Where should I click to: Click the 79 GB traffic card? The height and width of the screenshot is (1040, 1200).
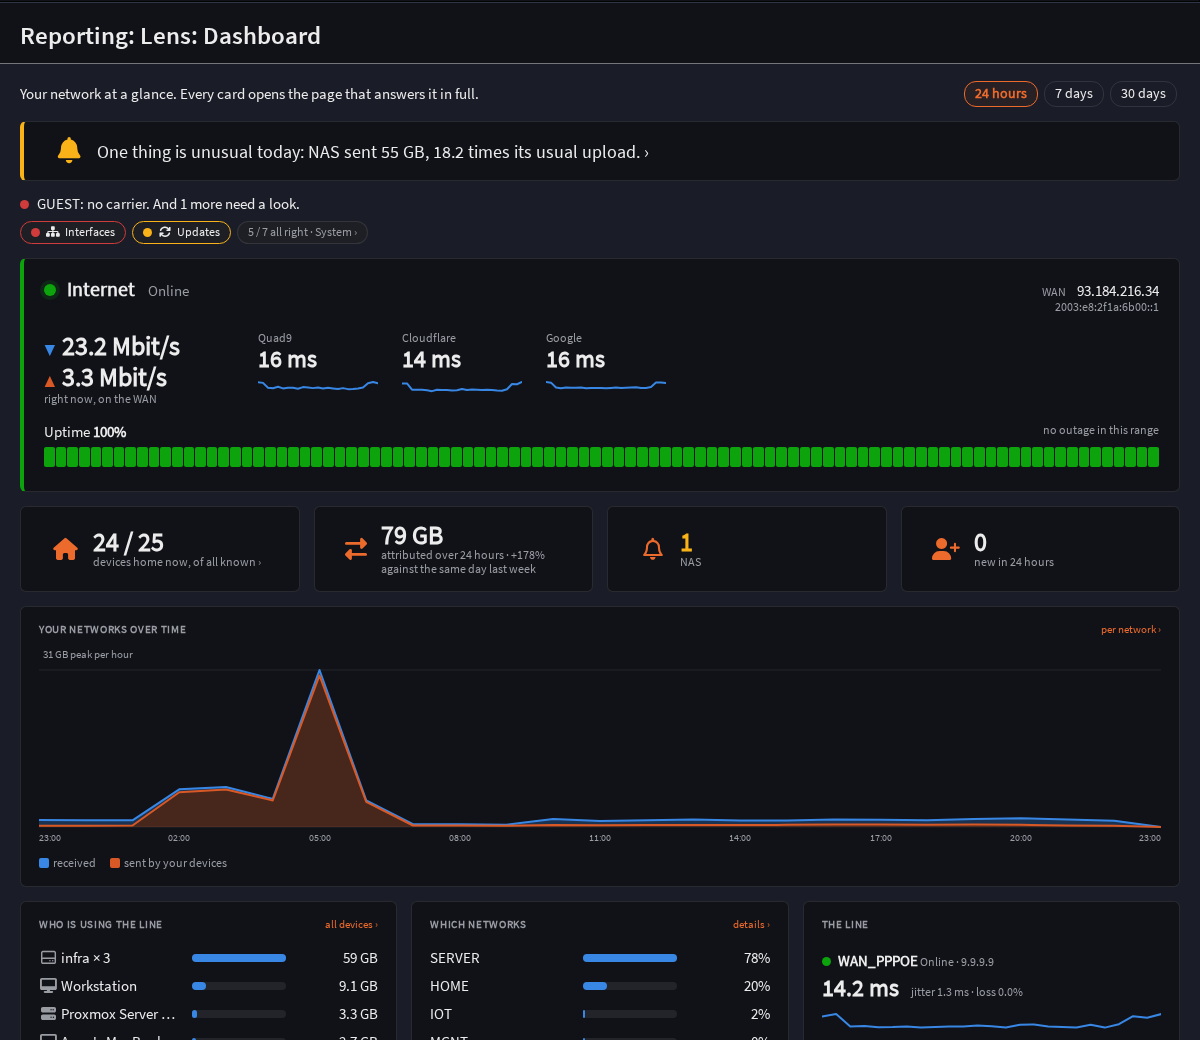453,549
